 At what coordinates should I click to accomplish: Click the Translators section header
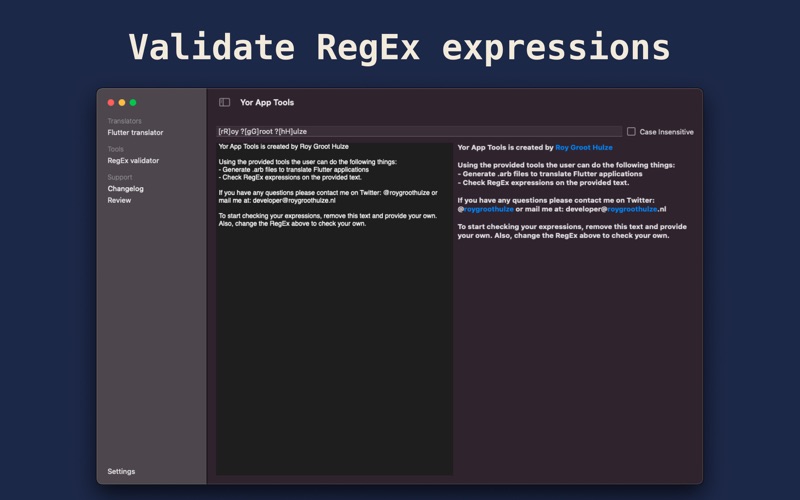(x=125, y=121)
